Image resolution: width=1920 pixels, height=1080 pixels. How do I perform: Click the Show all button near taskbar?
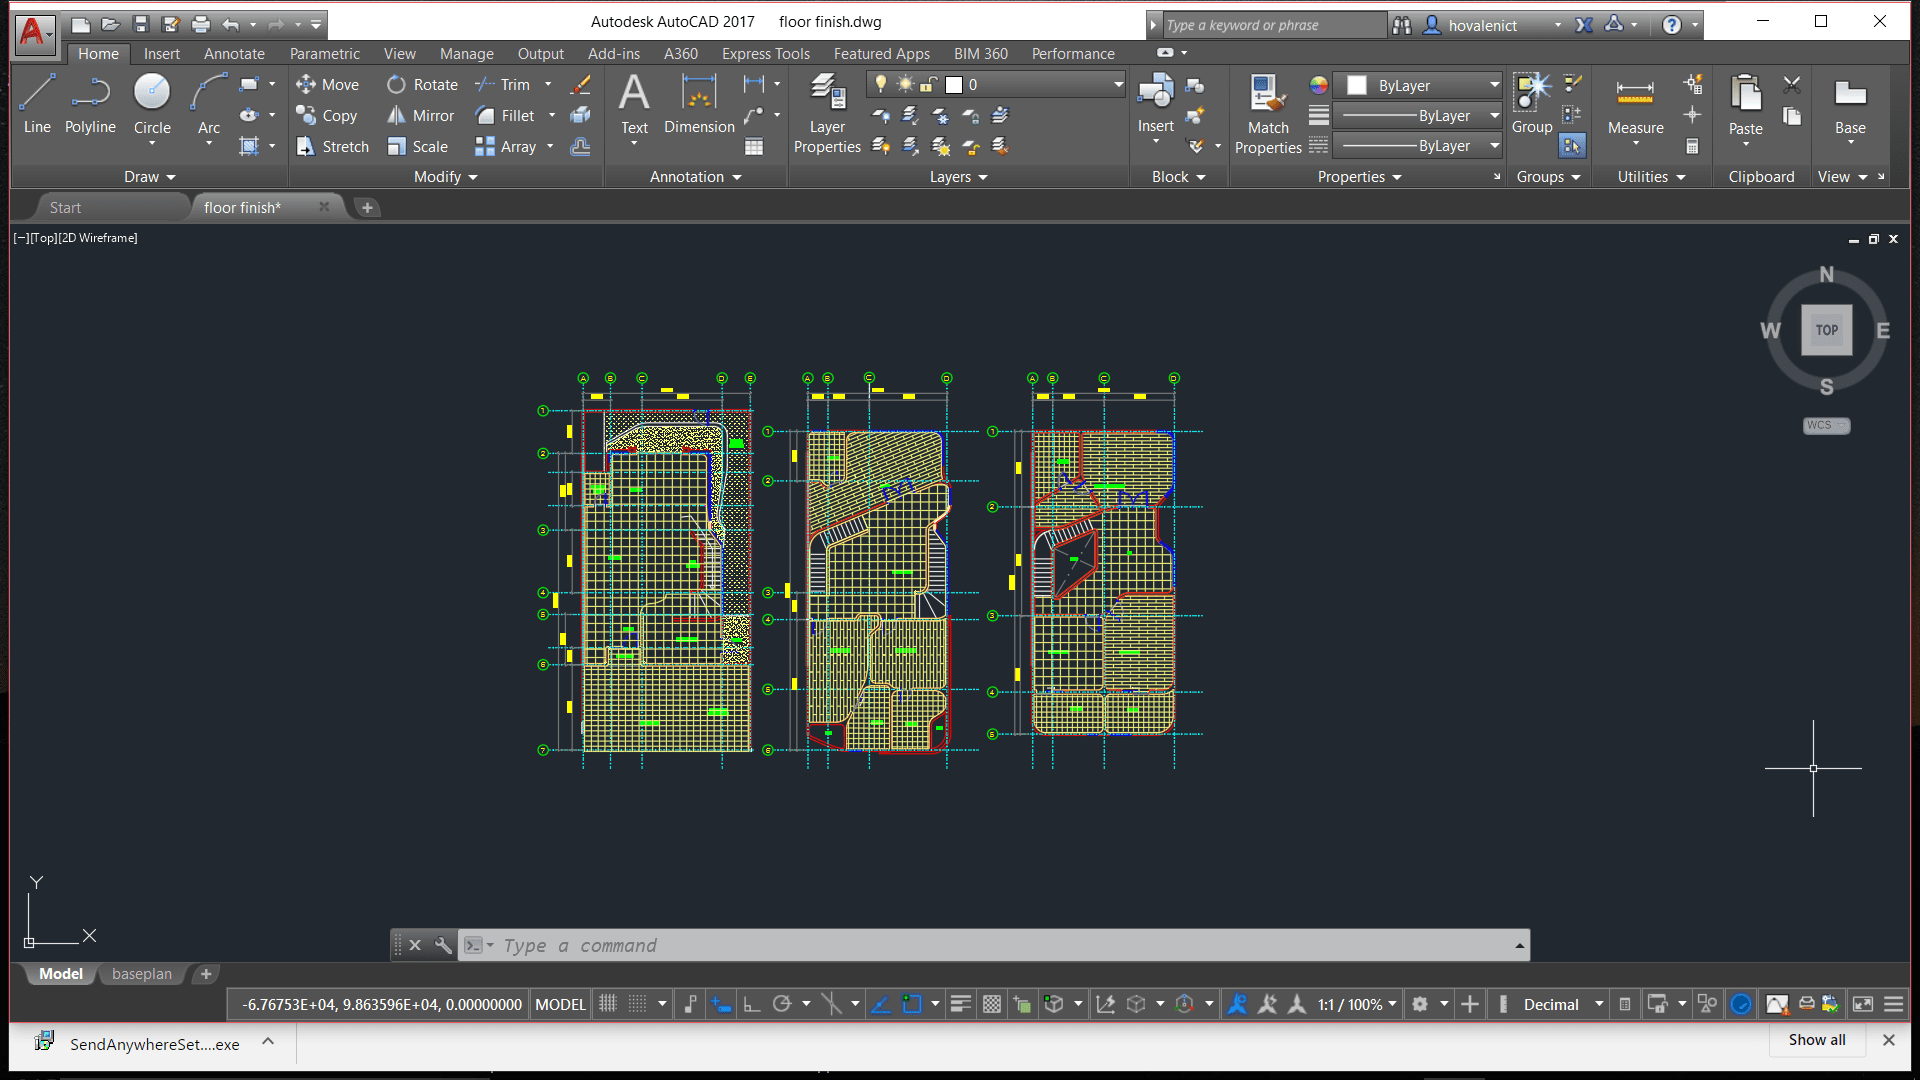click(1816, 1039)
